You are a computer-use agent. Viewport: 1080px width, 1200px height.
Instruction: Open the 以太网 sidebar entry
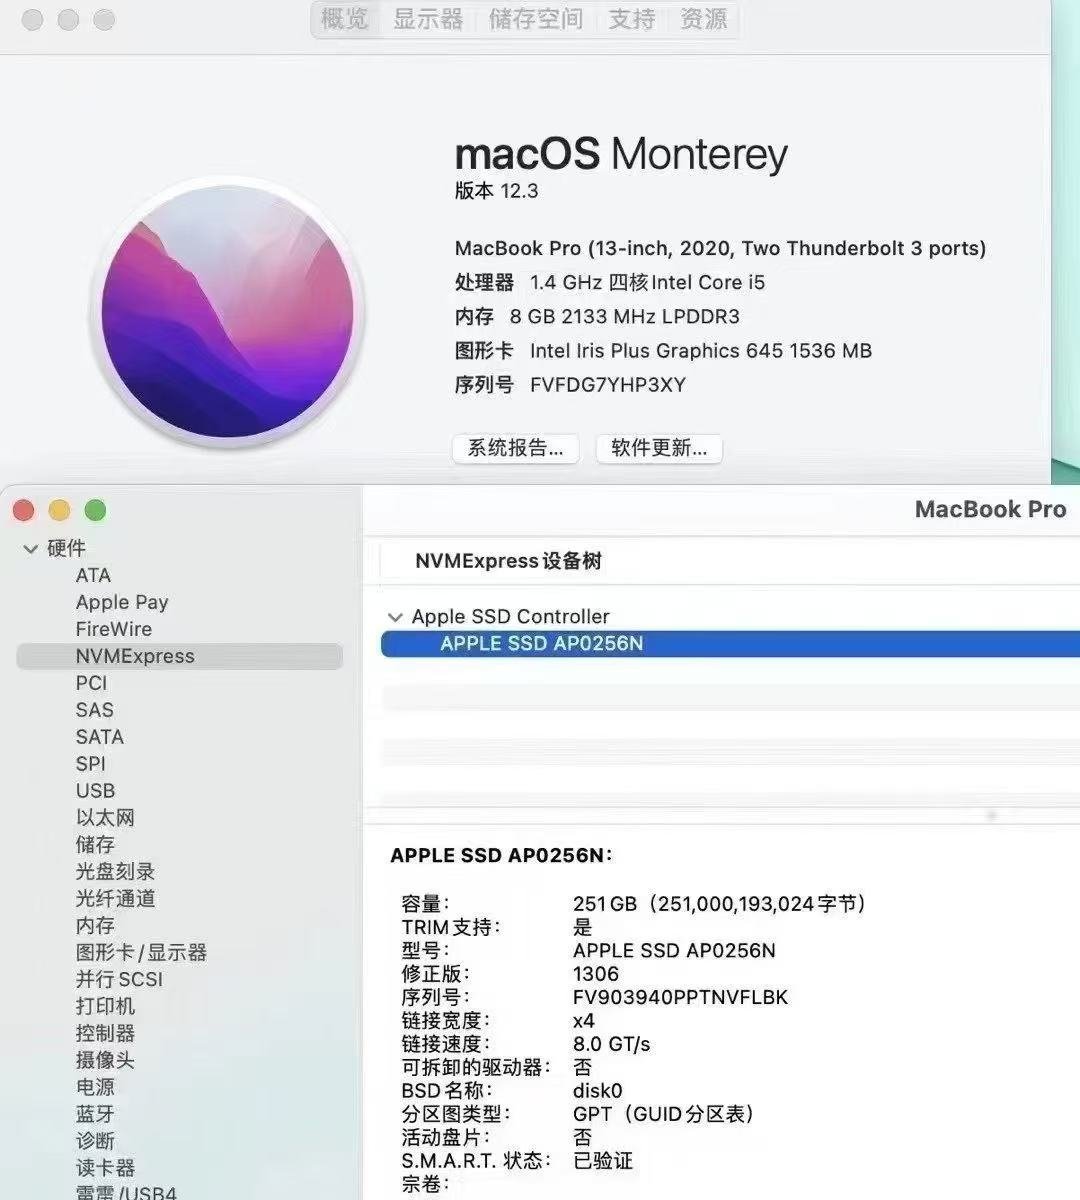pos(105,818)
